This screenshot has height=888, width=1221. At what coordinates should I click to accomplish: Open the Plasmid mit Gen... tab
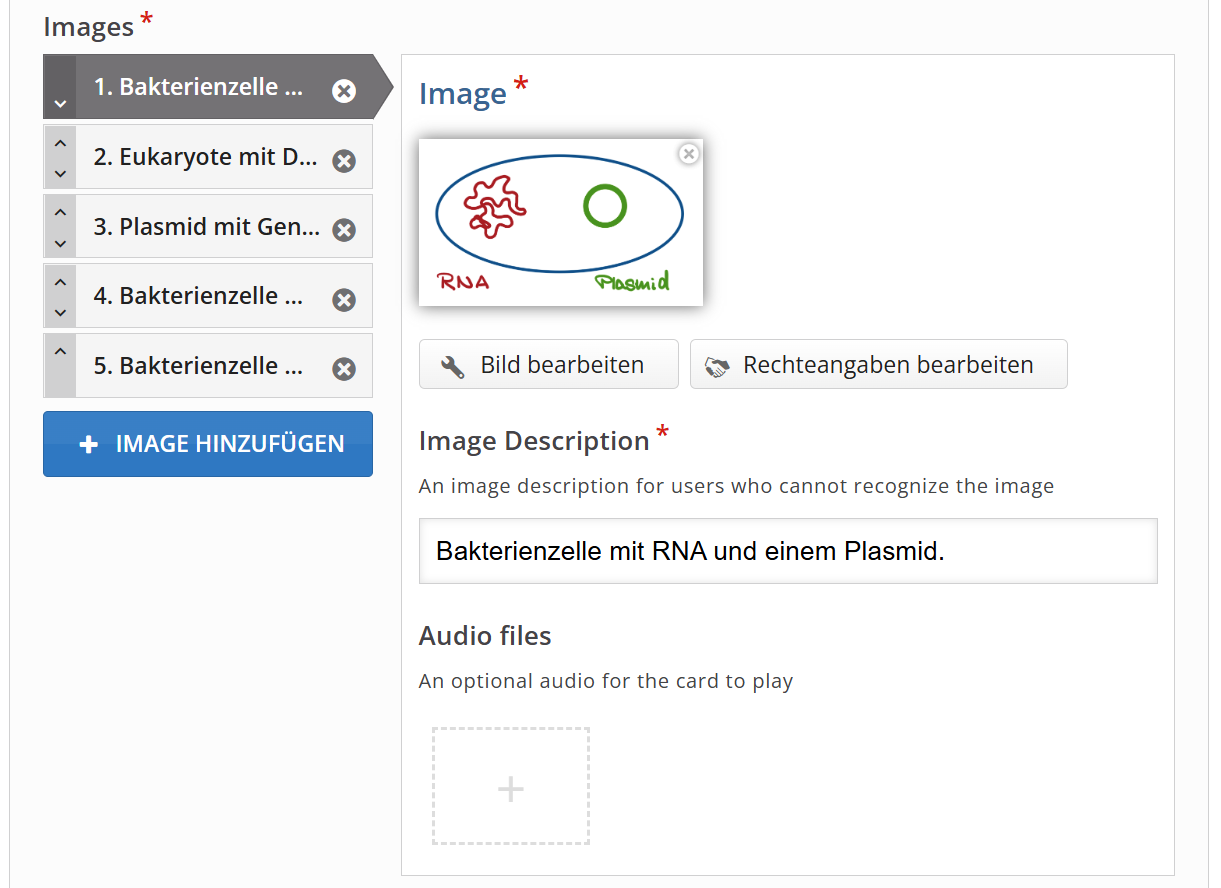tap(205, 227)
